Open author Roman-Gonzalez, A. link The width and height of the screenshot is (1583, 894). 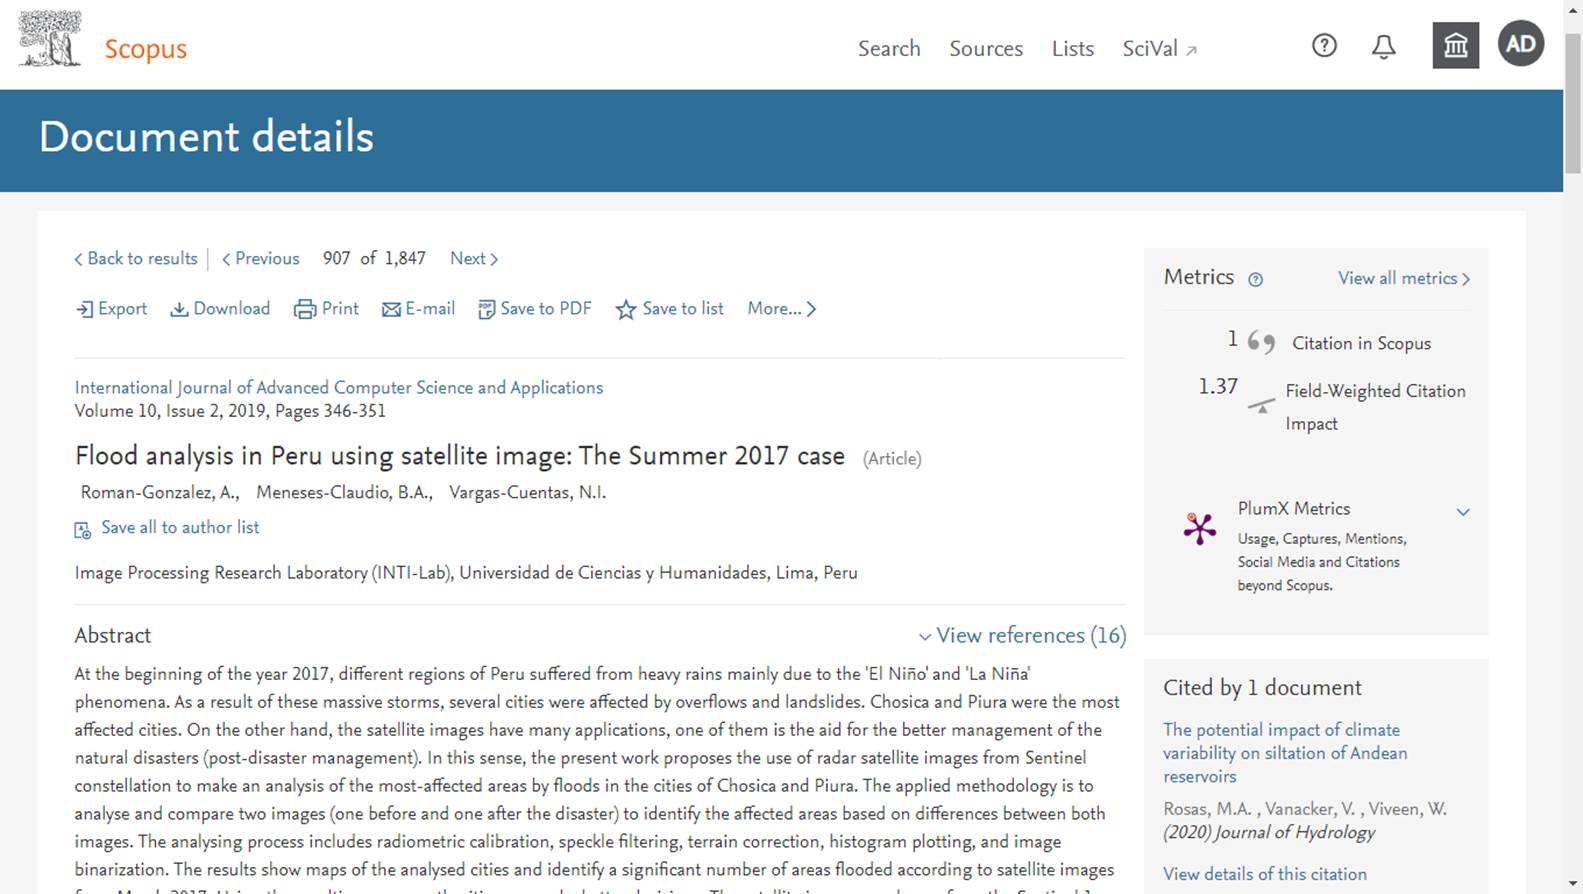pos(160,492)
